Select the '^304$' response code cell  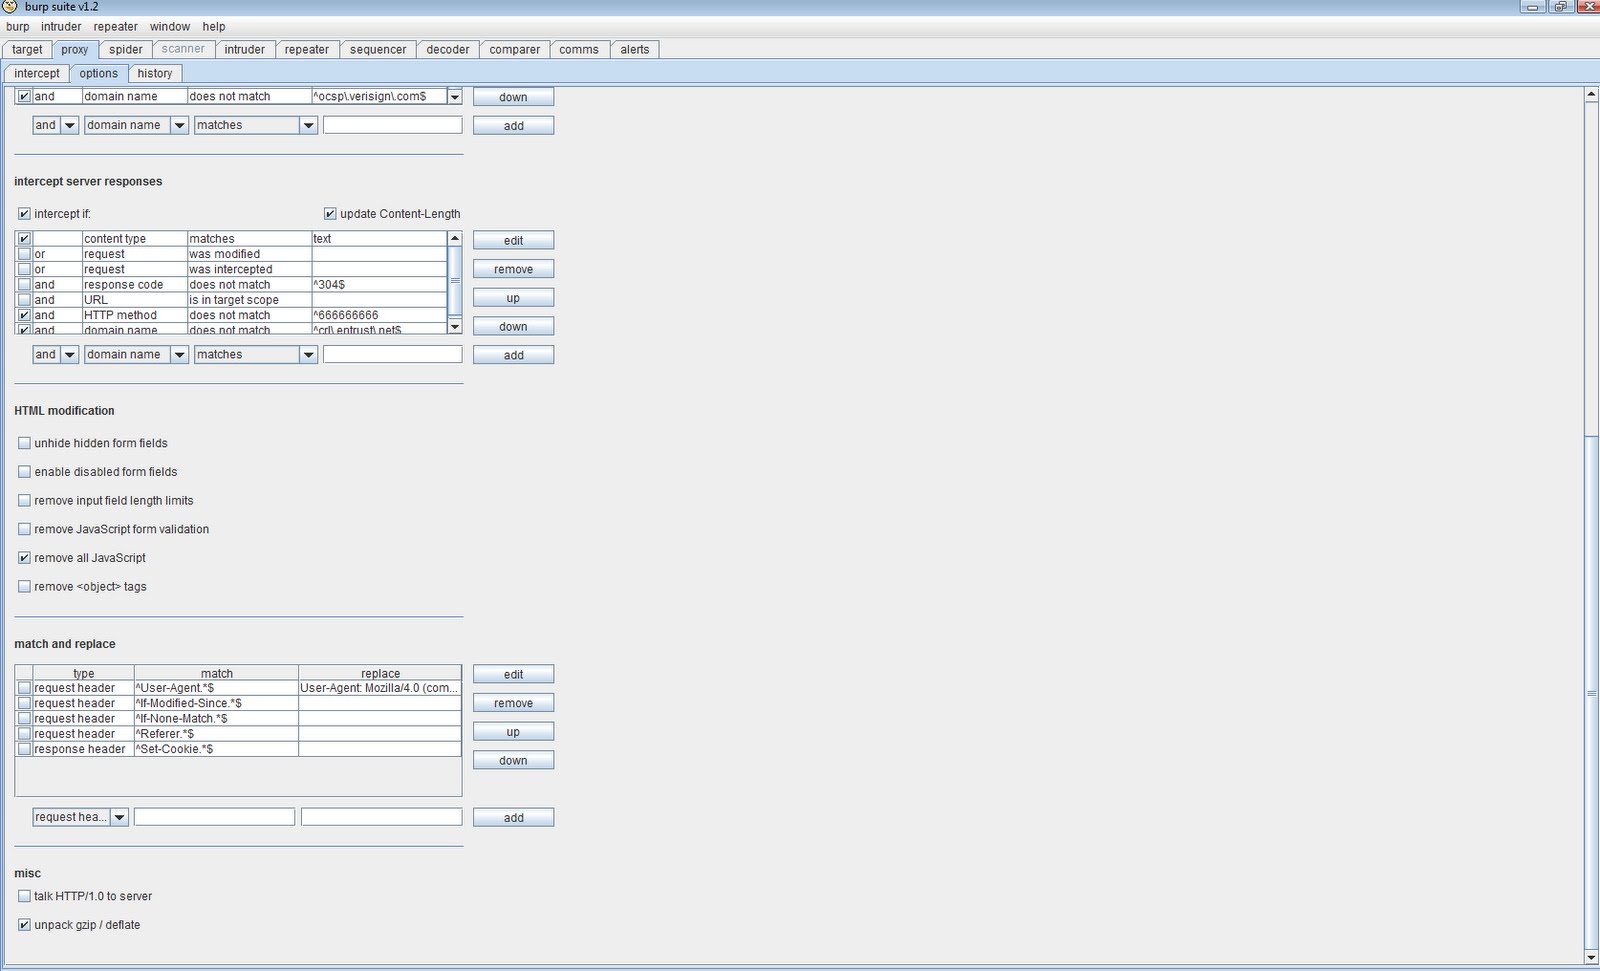tap(379, 285)
